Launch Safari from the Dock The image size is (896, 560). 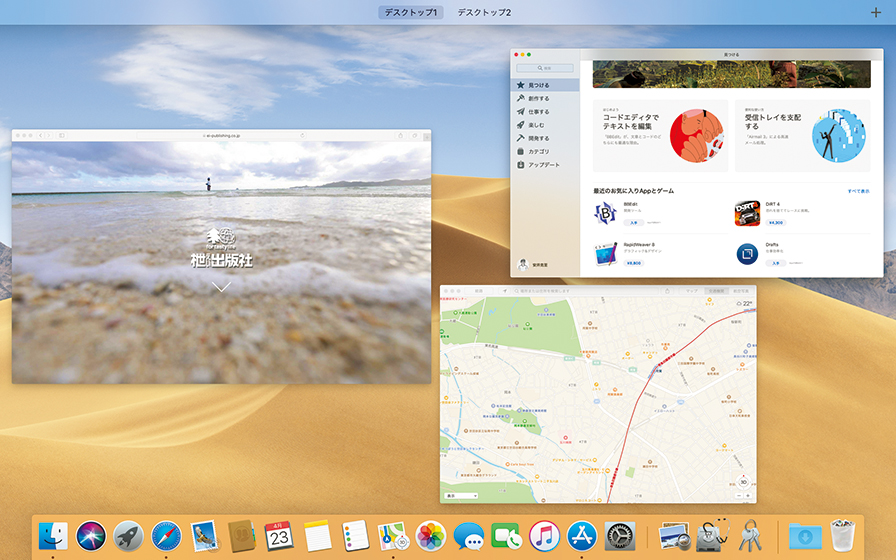(x=165, y=535)
